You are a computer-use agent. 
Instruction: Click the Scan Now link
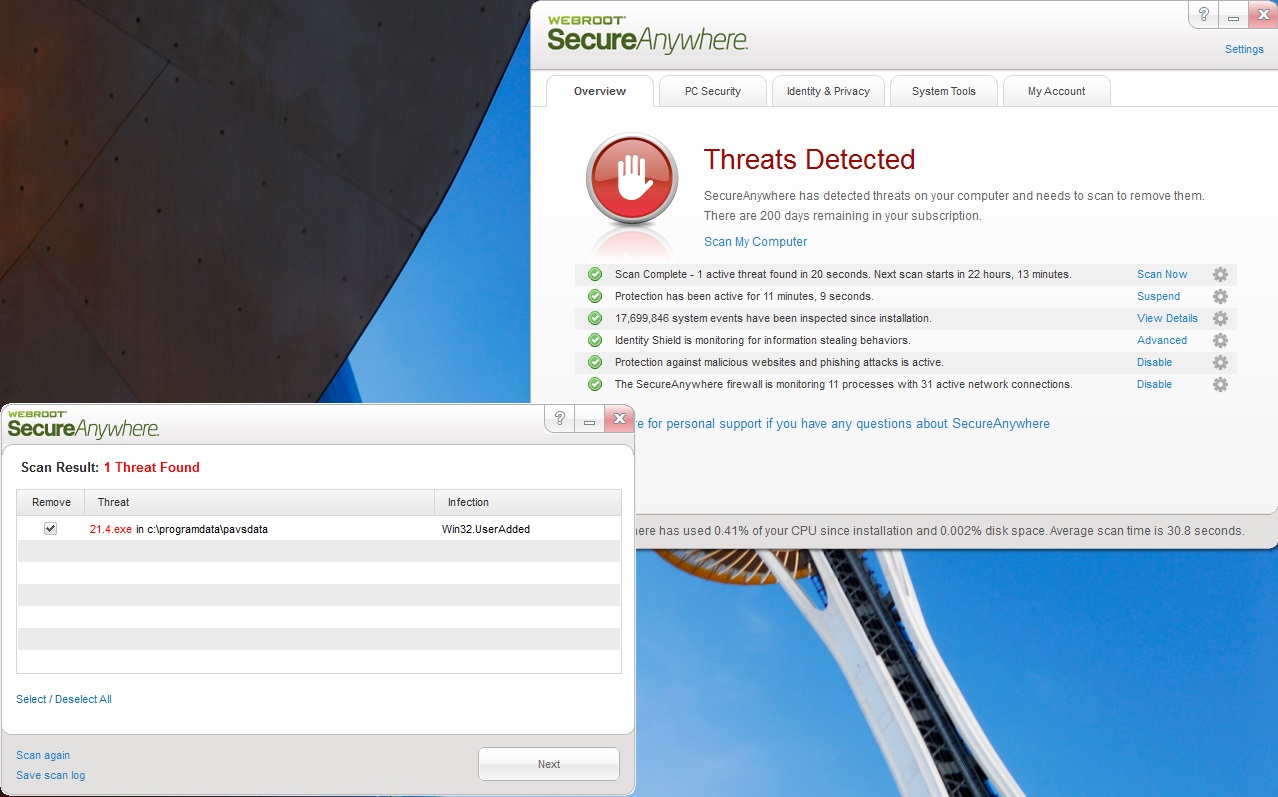pos(1162,274)
